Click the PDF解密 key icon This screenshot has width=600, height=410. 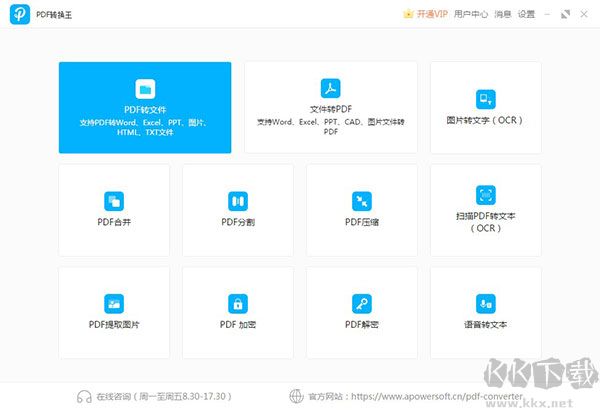(362, 304)
